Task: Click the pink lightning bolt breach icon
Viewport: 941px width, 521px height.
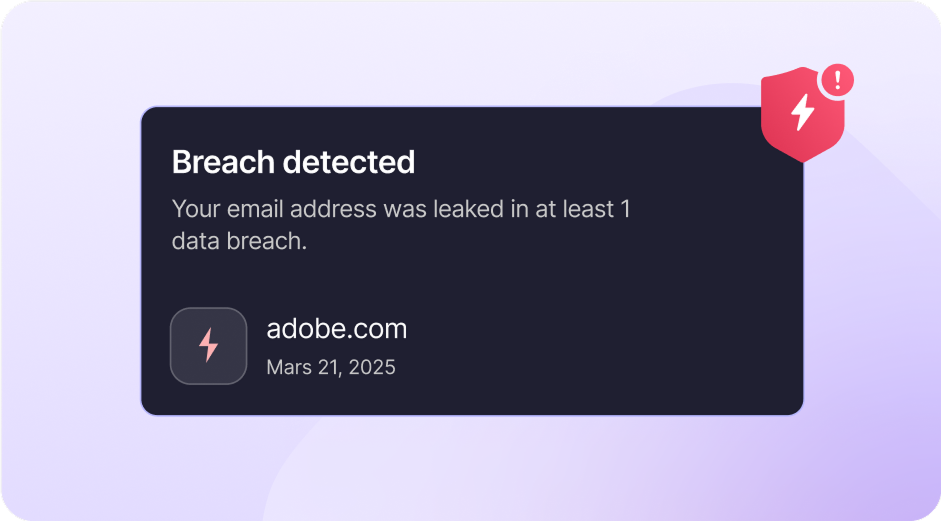Action: coord(208,345)
